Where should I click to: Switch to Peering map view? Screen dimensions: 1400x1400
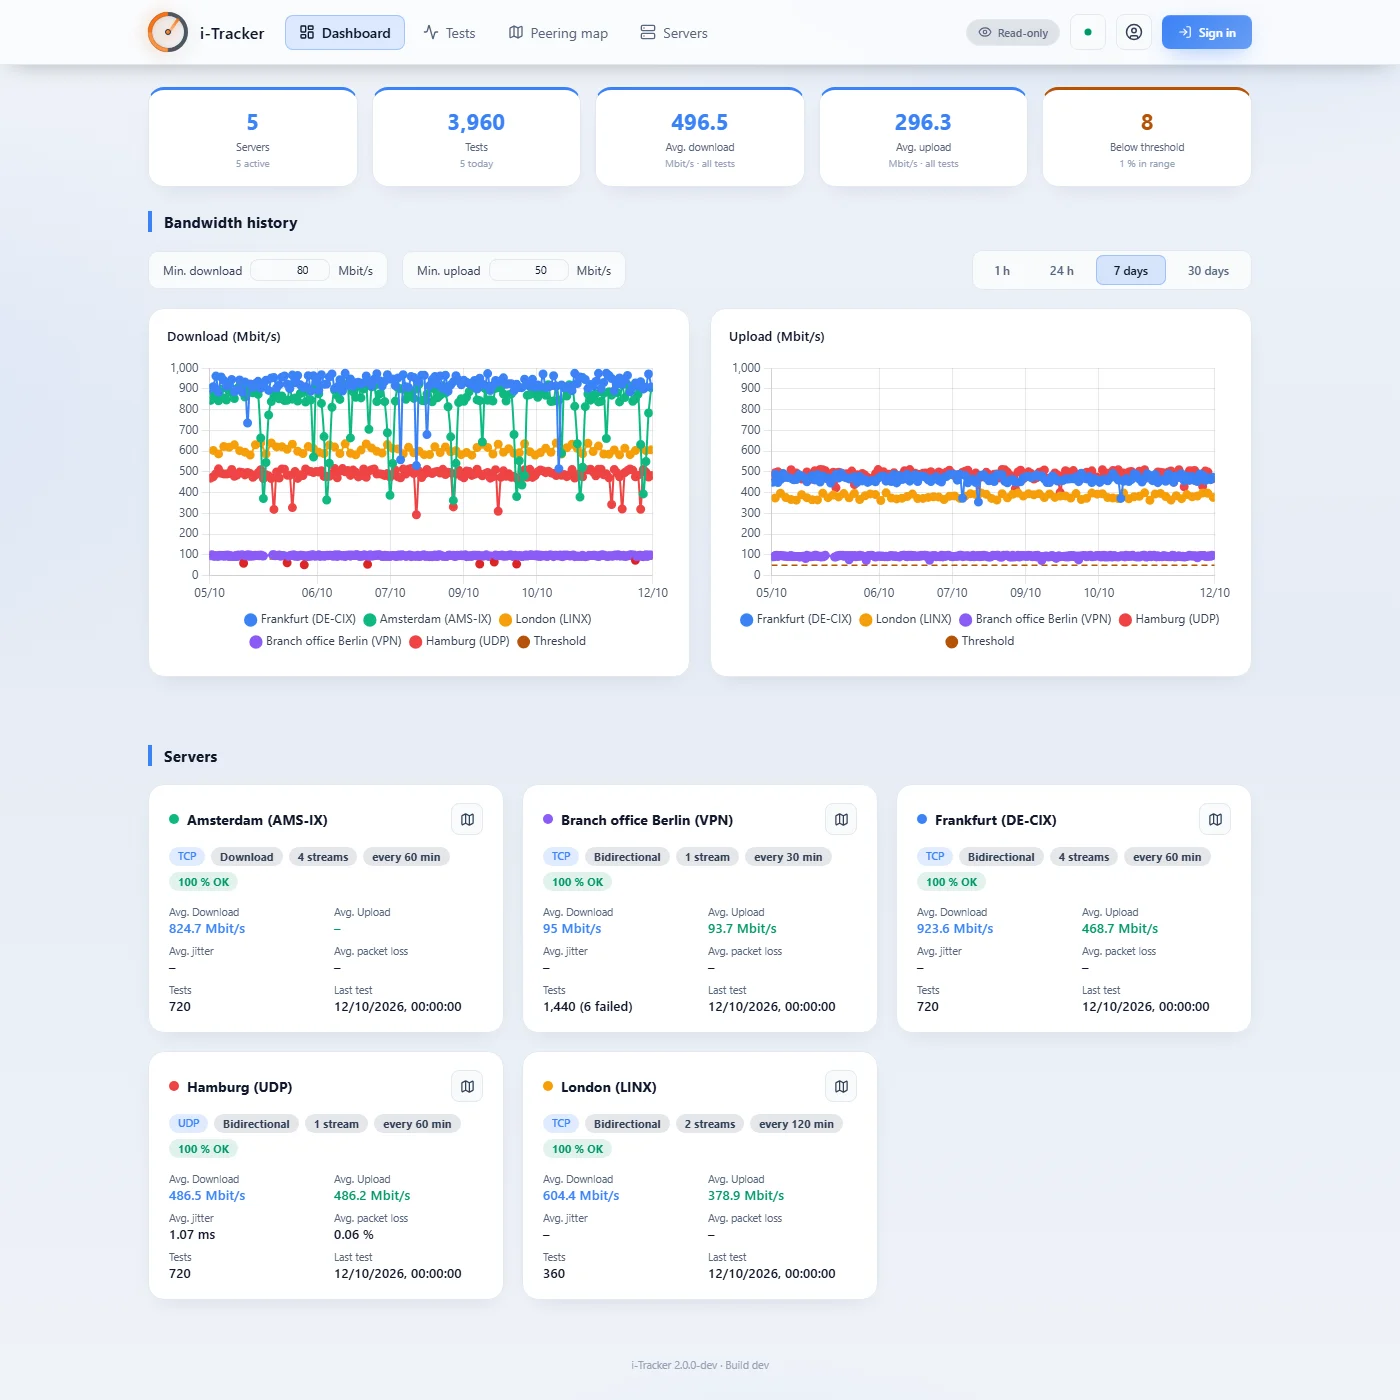coord(558,33)
